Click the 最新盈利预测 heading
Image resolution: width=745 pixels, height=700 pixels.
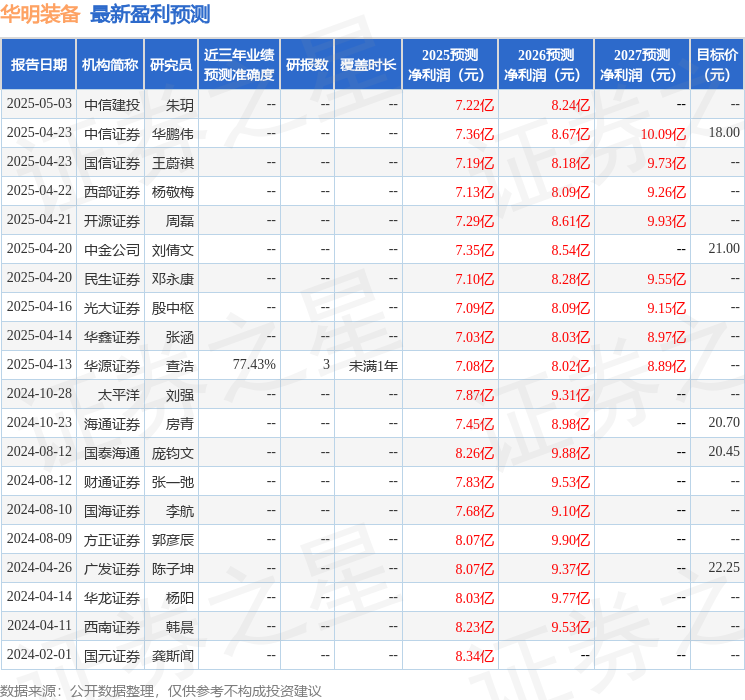click(x=150, y=14)
